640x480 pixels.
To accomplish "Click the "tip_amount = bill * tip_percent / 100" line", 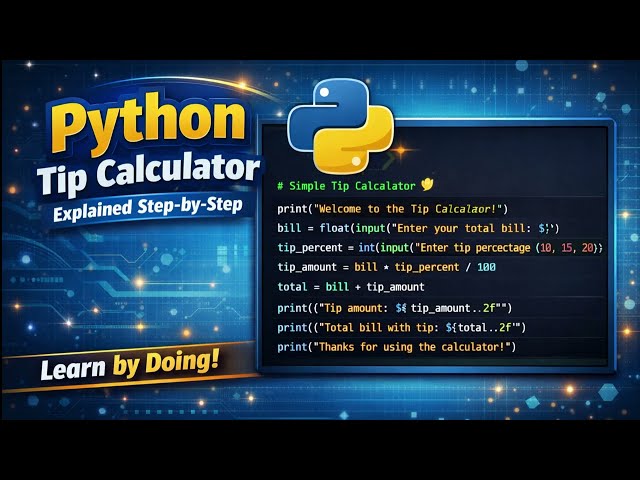I will point(386,267).
